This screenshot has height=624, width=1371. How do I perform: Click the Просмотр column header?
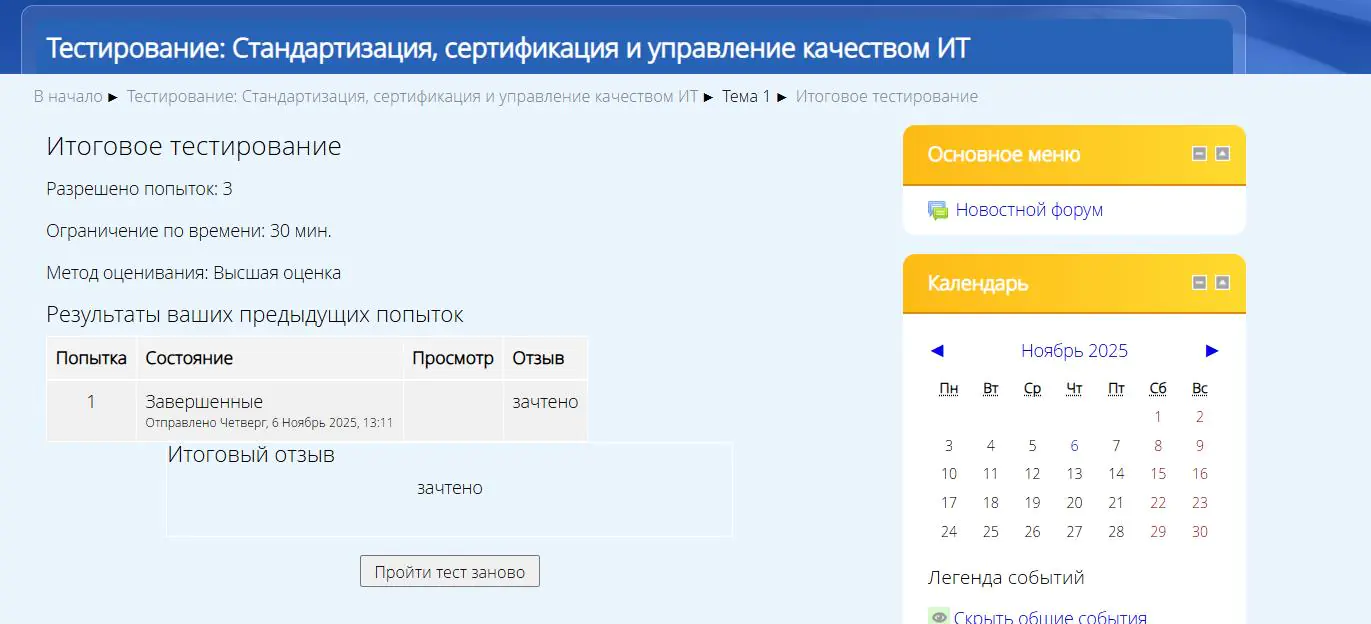[x=453, y=358]
